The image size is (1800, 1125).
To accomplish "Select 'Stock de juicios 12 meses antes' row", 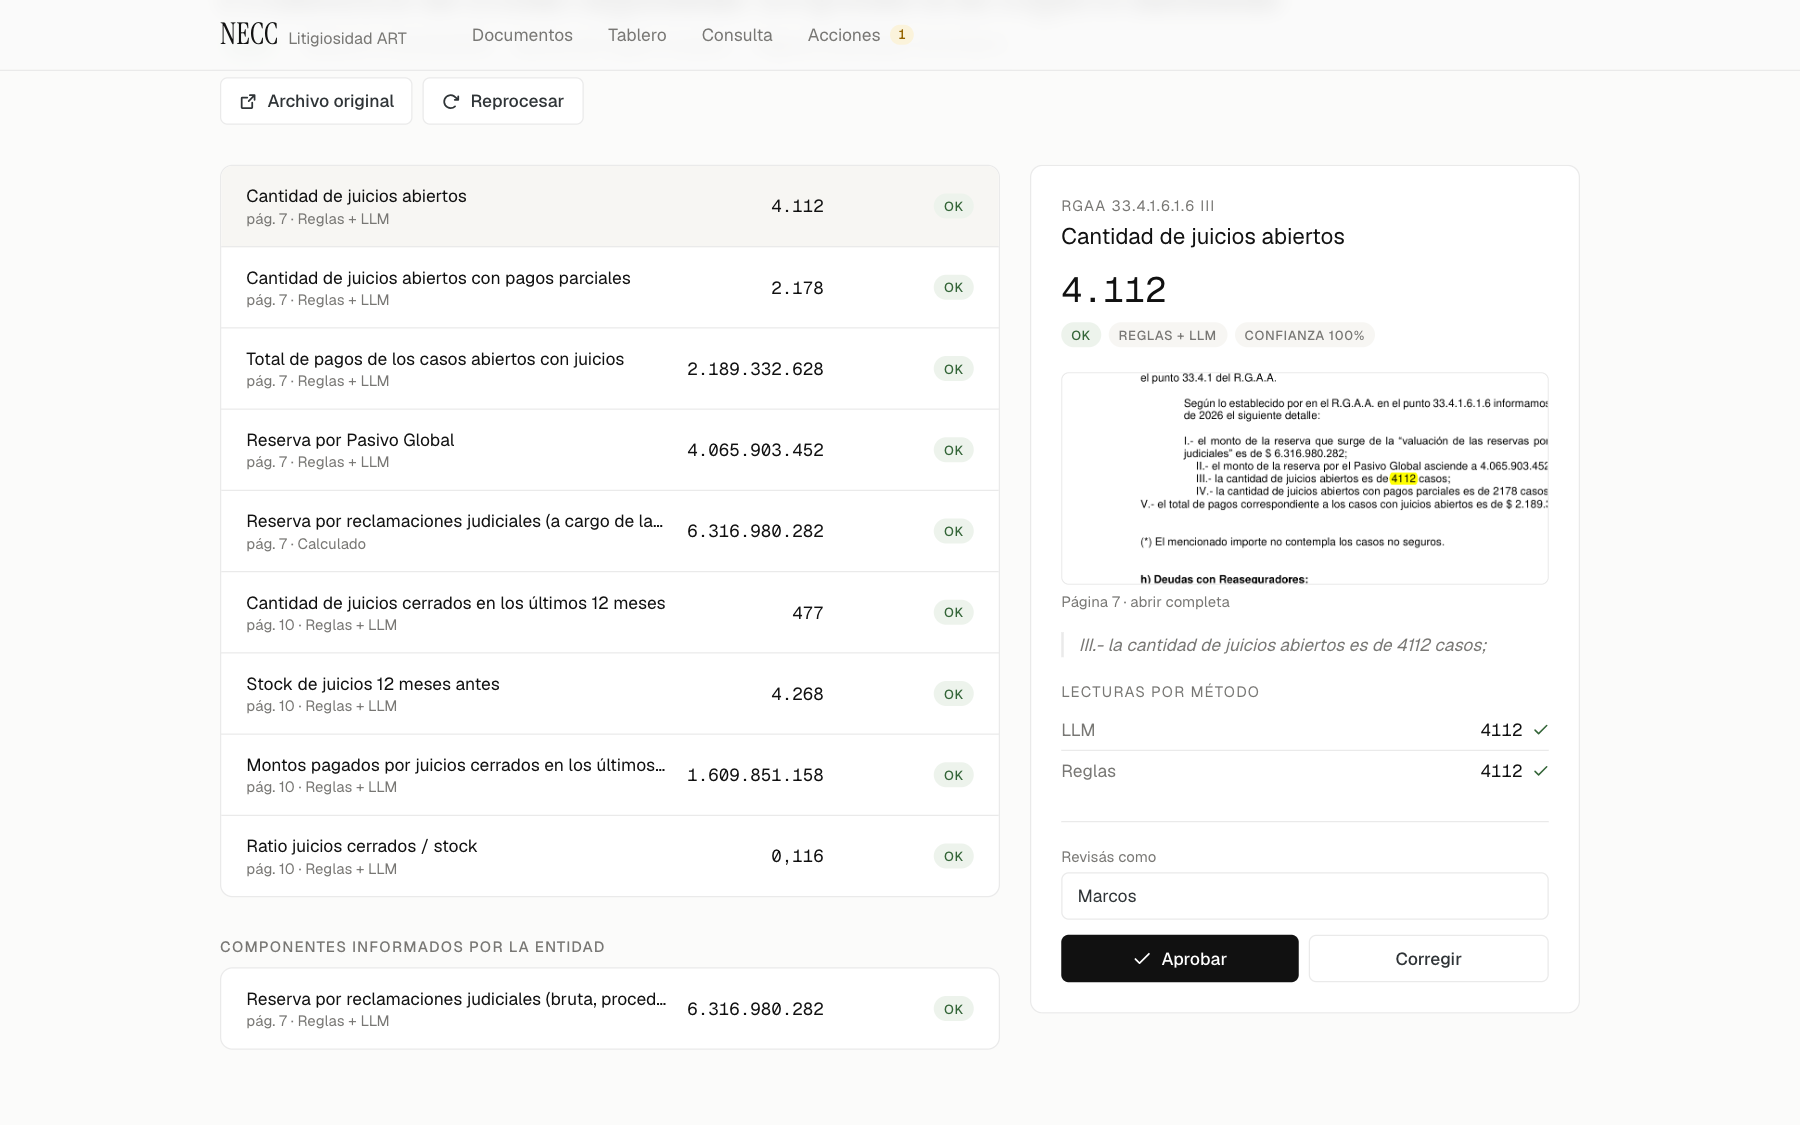I will point(610,694).
